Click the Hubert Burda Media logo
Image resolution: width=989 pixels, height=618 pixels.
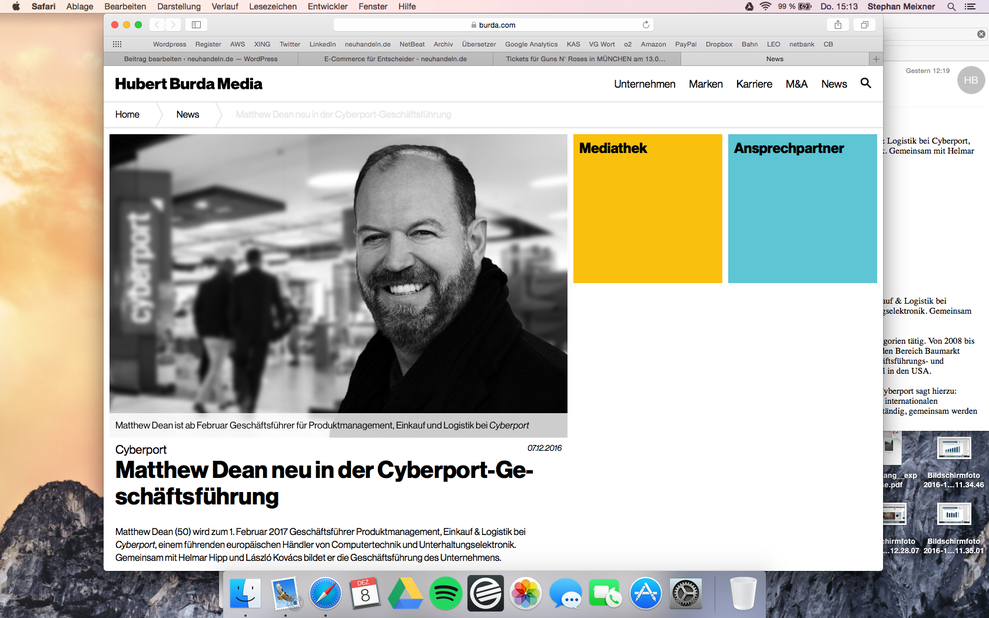[x=189, y=84]
